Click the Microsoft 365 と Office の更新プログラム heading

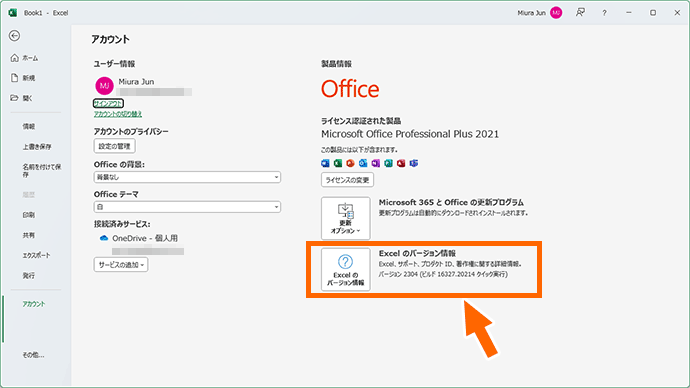(451, 202)
